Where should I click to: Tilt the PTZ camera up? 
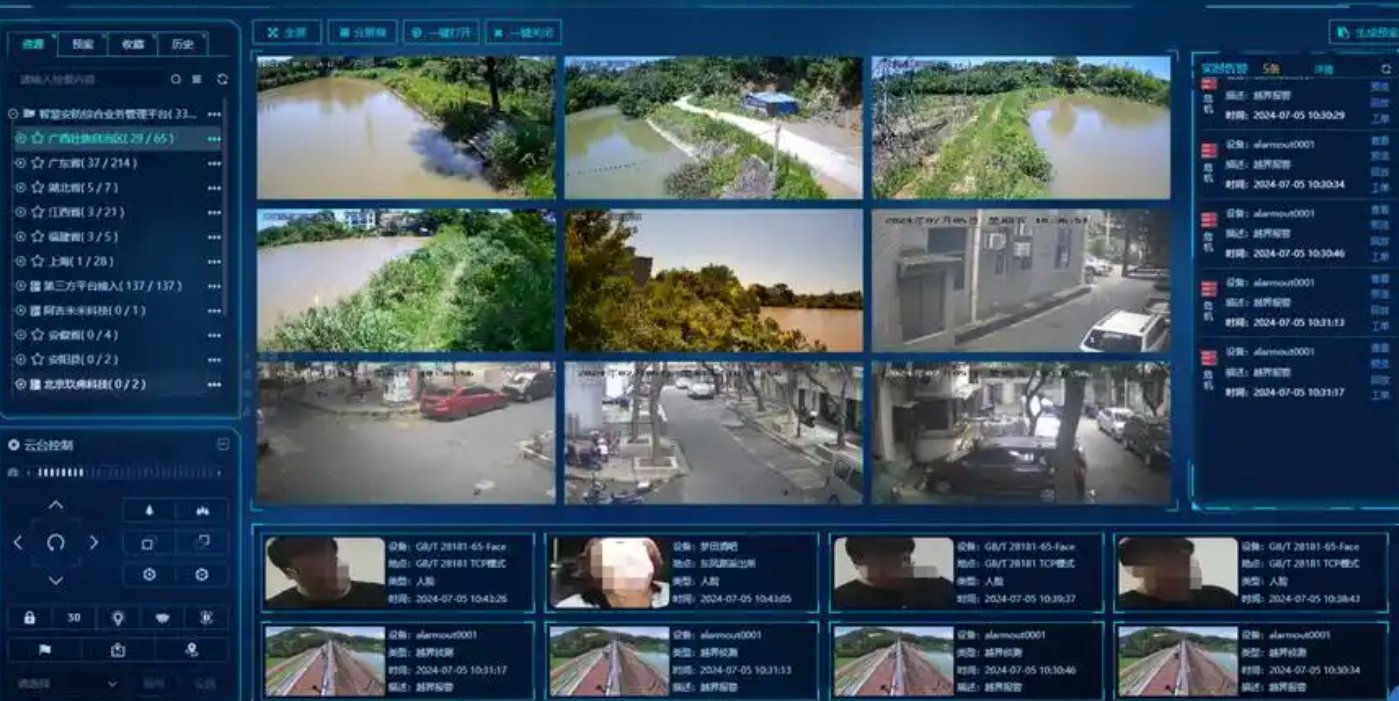(x=56, y=505)
